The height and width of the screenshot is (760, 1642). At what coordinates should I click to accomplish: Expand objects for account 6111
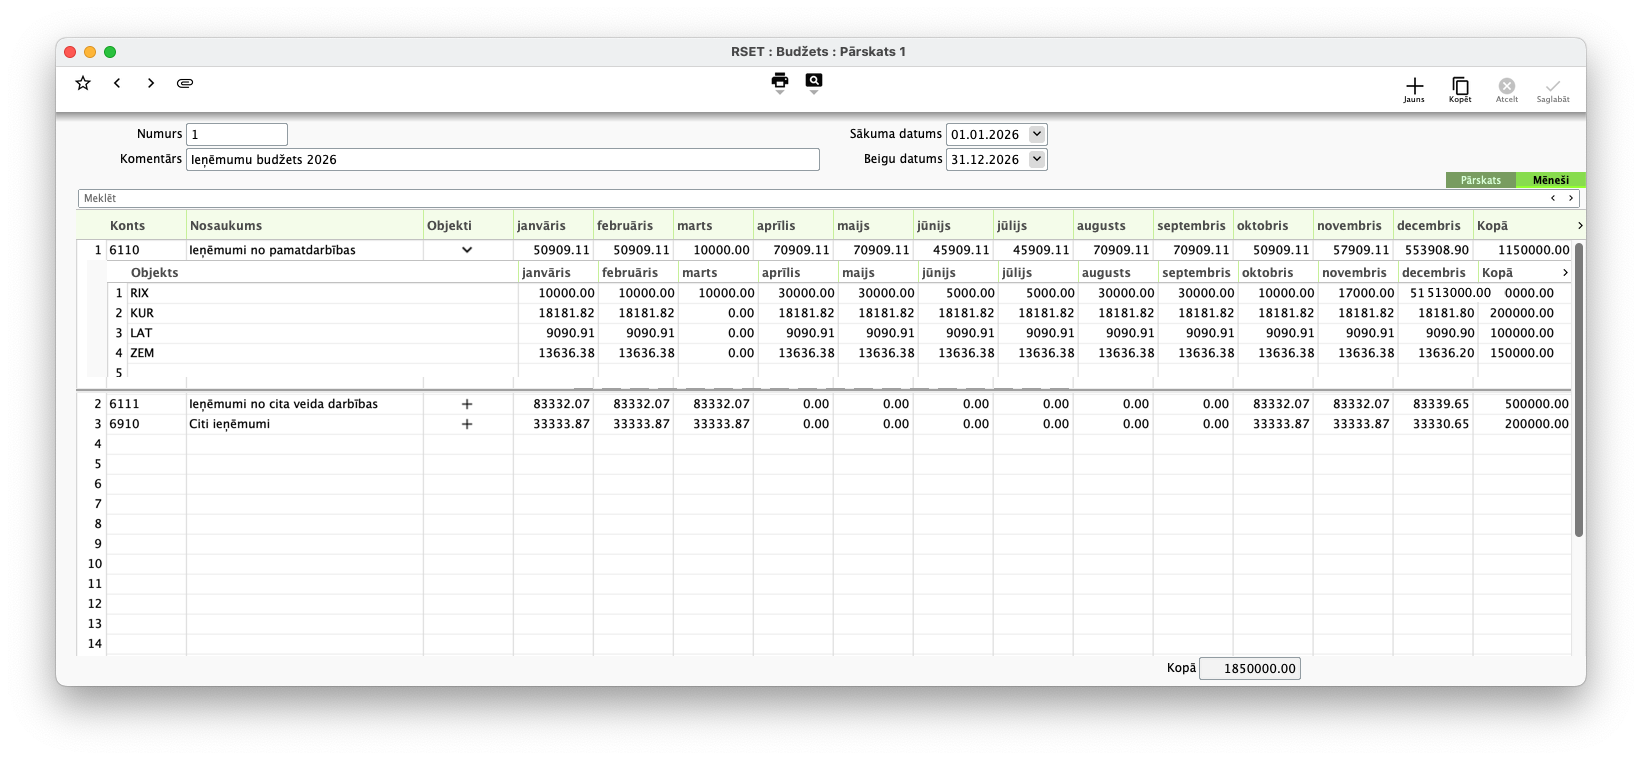[x=467, y=404]
